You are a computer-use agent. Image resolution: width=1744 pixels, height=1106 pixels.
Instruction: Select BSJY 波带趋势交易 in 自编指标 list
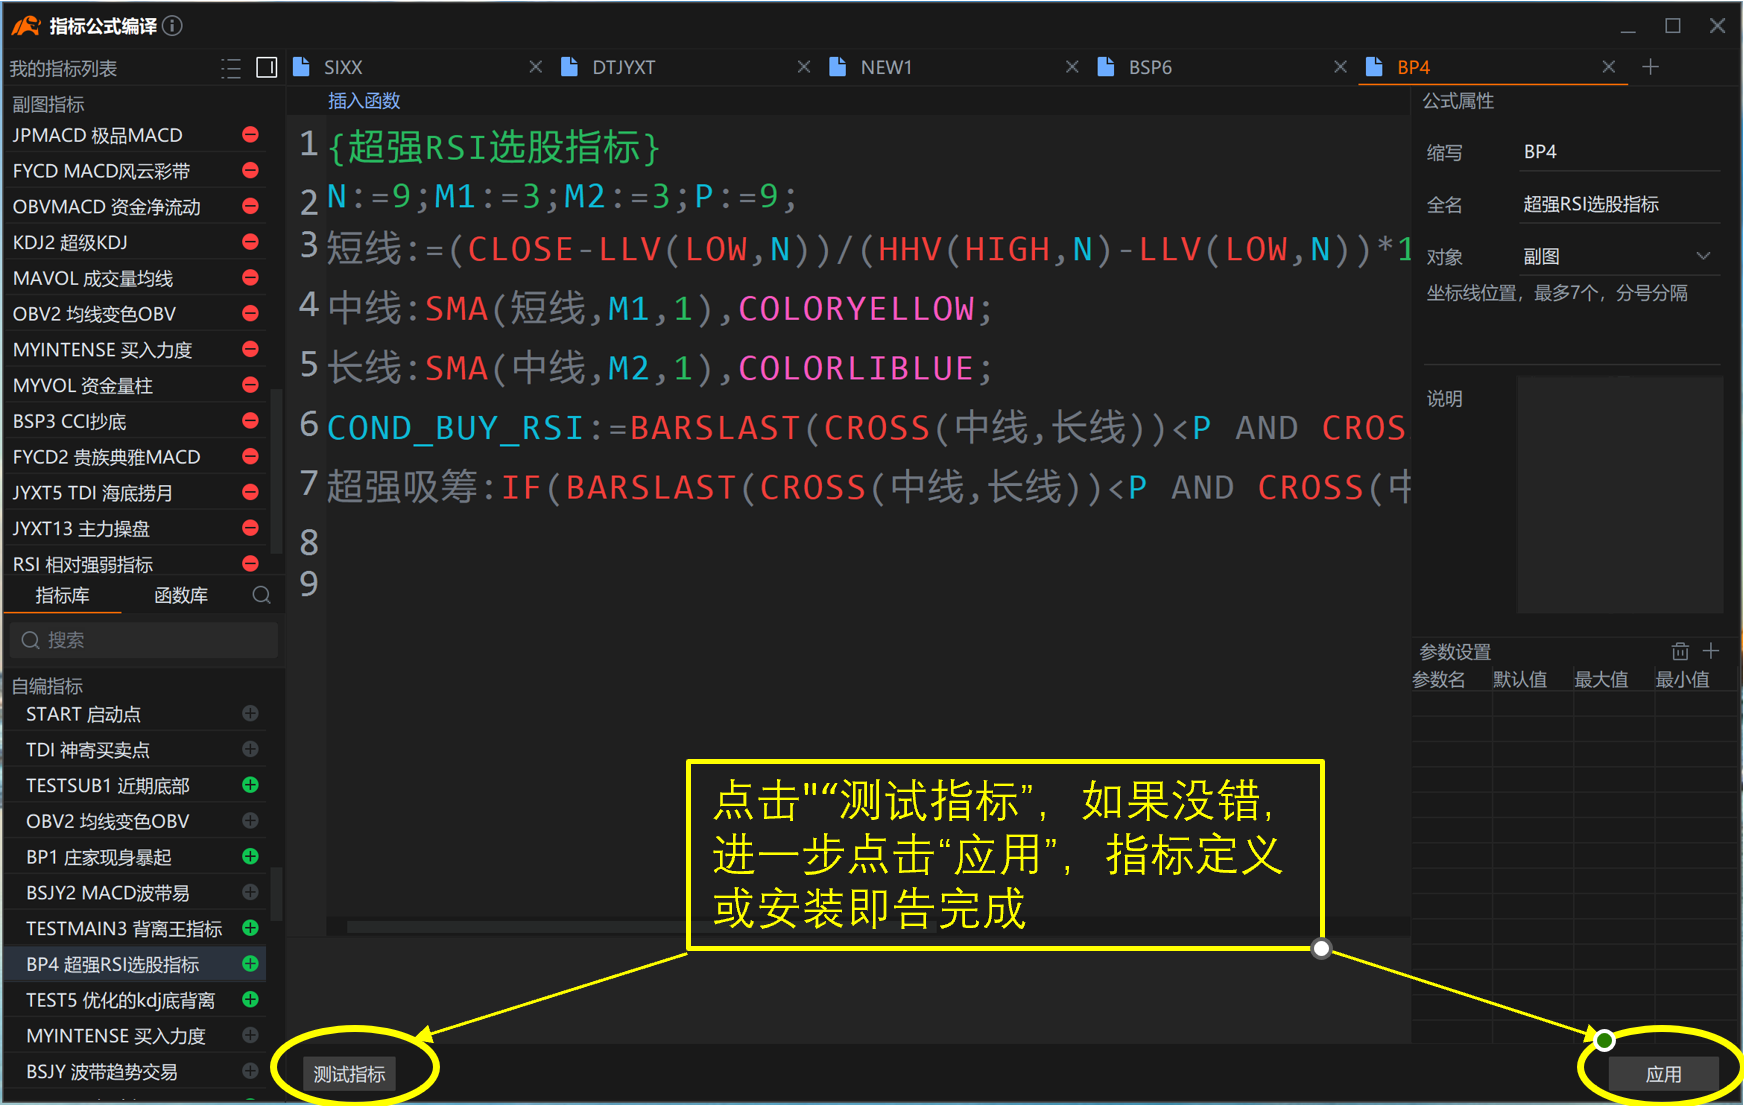(102, 1071)
